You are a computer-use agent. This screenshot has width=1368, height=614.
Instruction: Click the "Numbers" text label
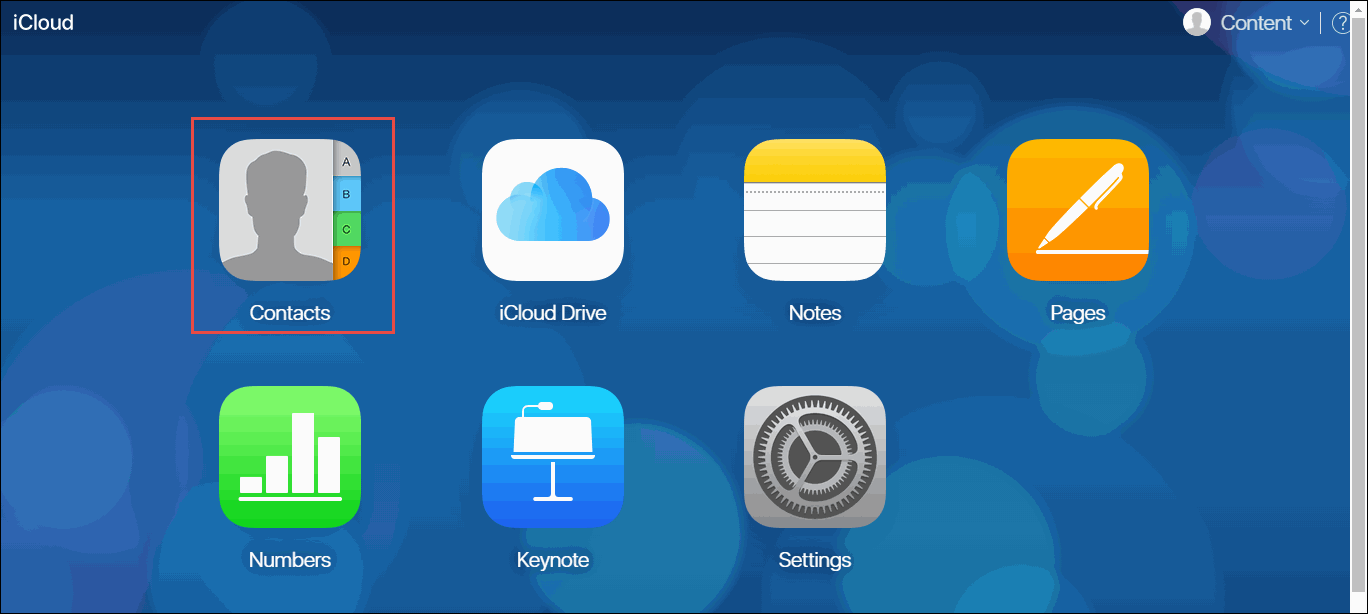[290, 560]
